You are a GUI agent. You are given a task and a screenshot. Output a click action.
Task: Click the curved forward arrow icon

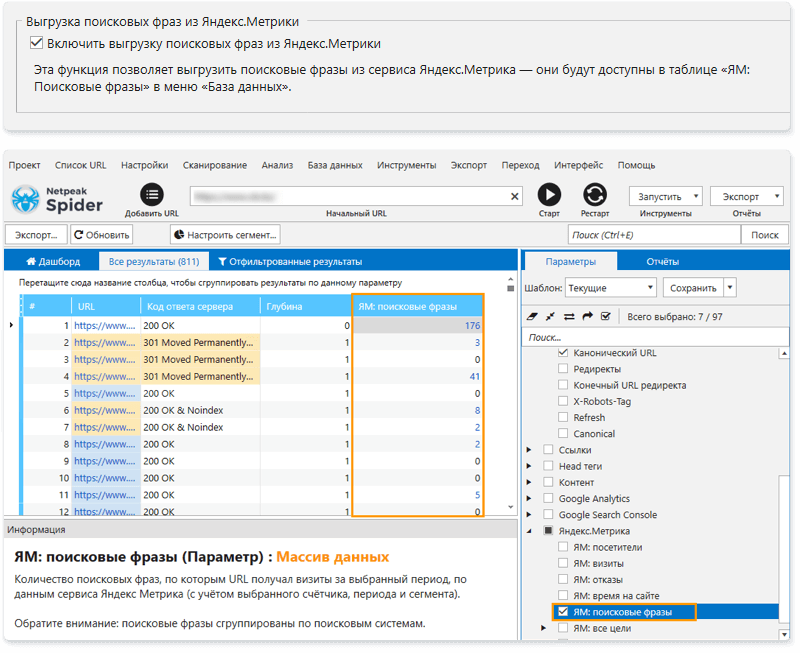tap(587, 317)
